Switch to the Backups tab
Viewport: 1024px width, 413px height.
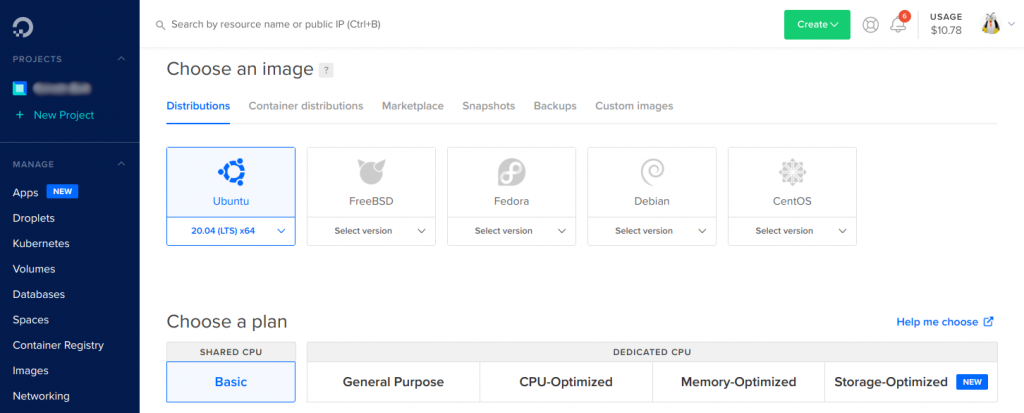tap(555, 106)
